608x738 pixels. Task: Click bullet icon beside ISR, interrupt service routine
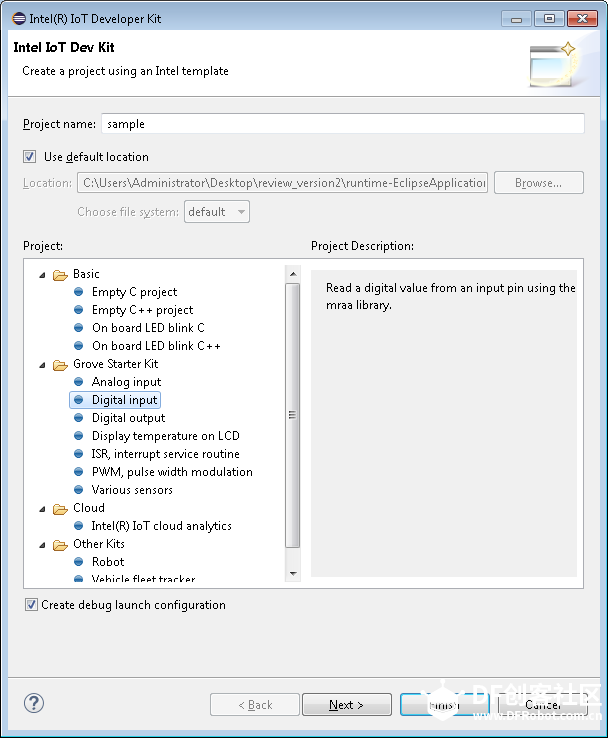click(79, 454)
